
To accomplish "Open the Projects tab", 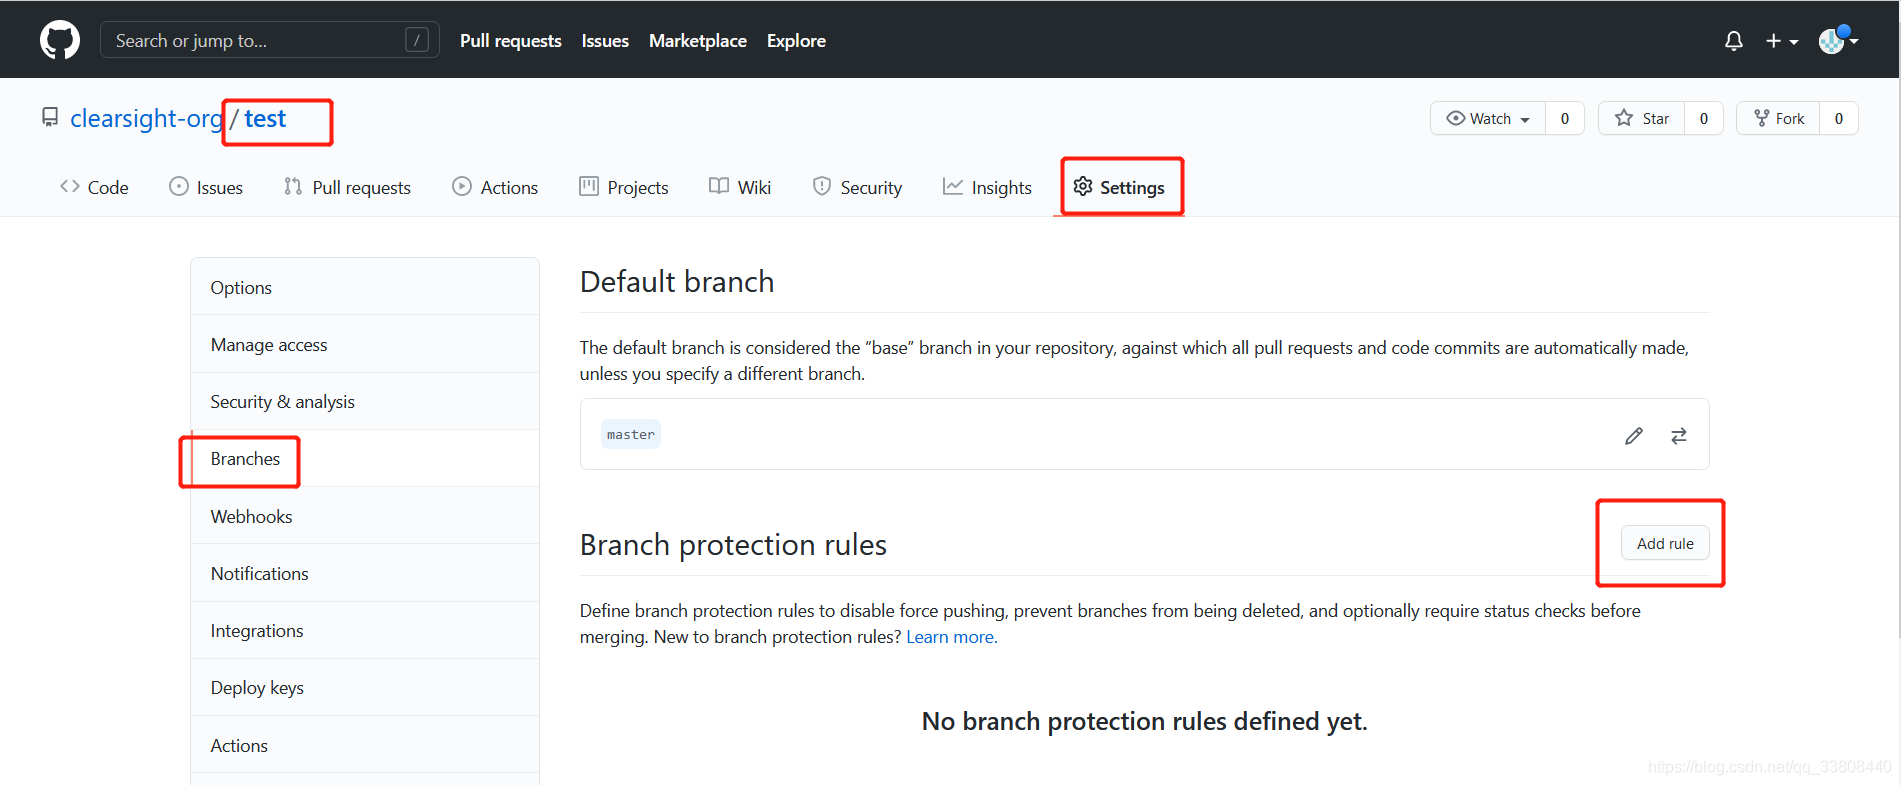I will [623, 187].
